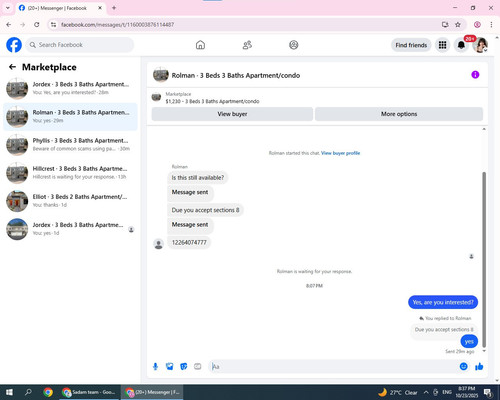Image resolution: width=500 pixels, height=400 pixels.
Task: Attach a file with the photo icon
Action: point(170,367)
